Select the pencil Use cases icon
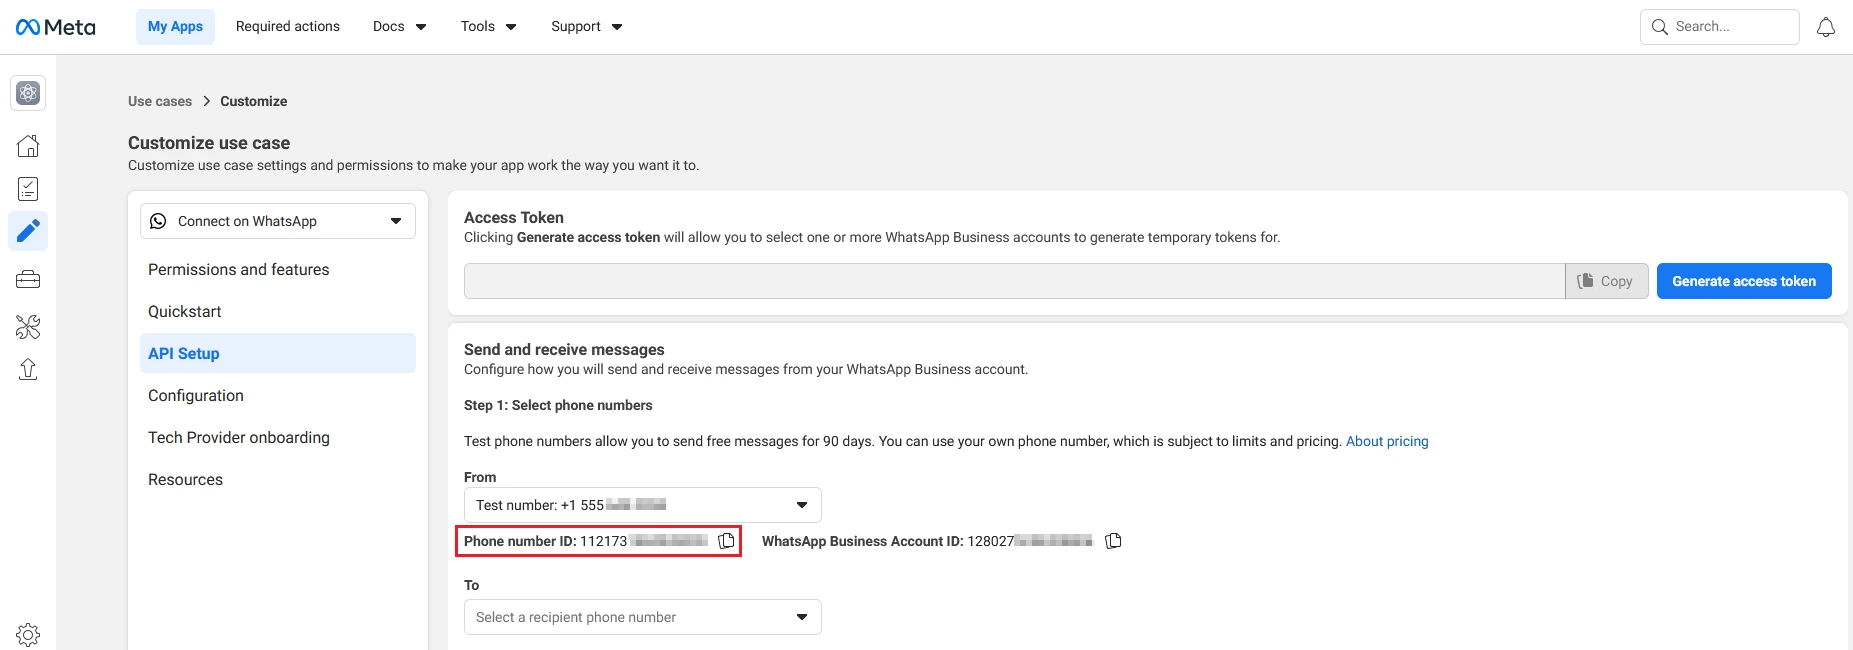This screenshot has width=1853, height=650. point(28,231)
